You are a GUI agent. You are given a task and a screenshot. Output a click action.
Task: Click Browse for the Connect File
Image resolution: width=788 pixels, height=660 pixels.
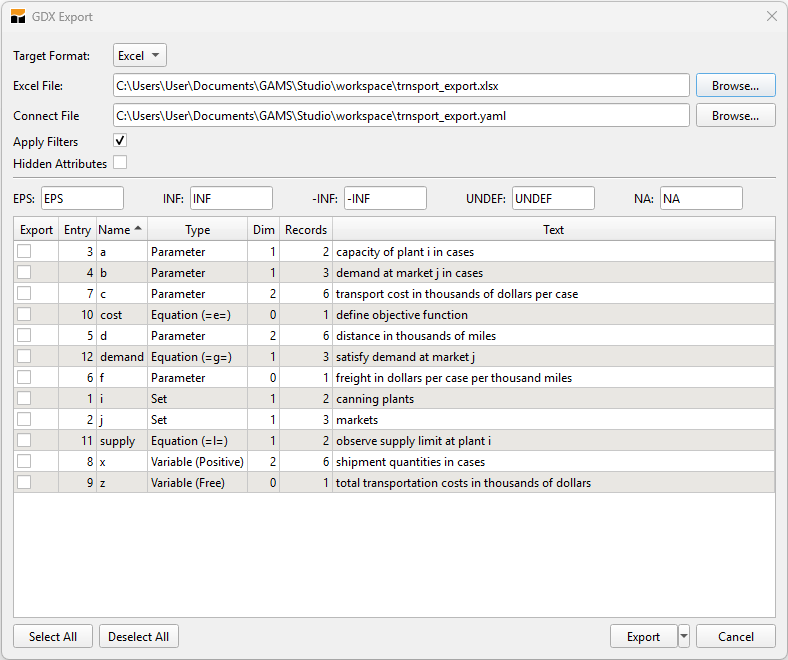tap(735, 116)
